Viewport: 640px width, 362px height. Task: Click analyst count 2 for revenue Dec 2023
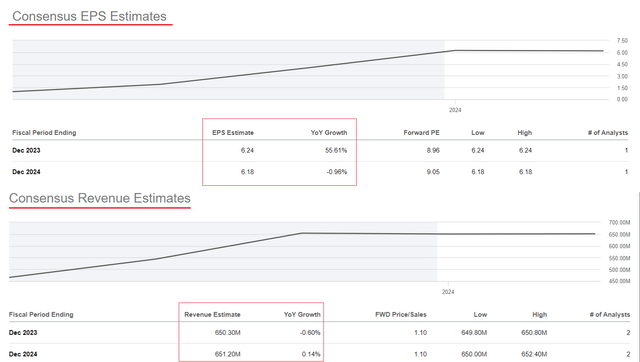628,333
